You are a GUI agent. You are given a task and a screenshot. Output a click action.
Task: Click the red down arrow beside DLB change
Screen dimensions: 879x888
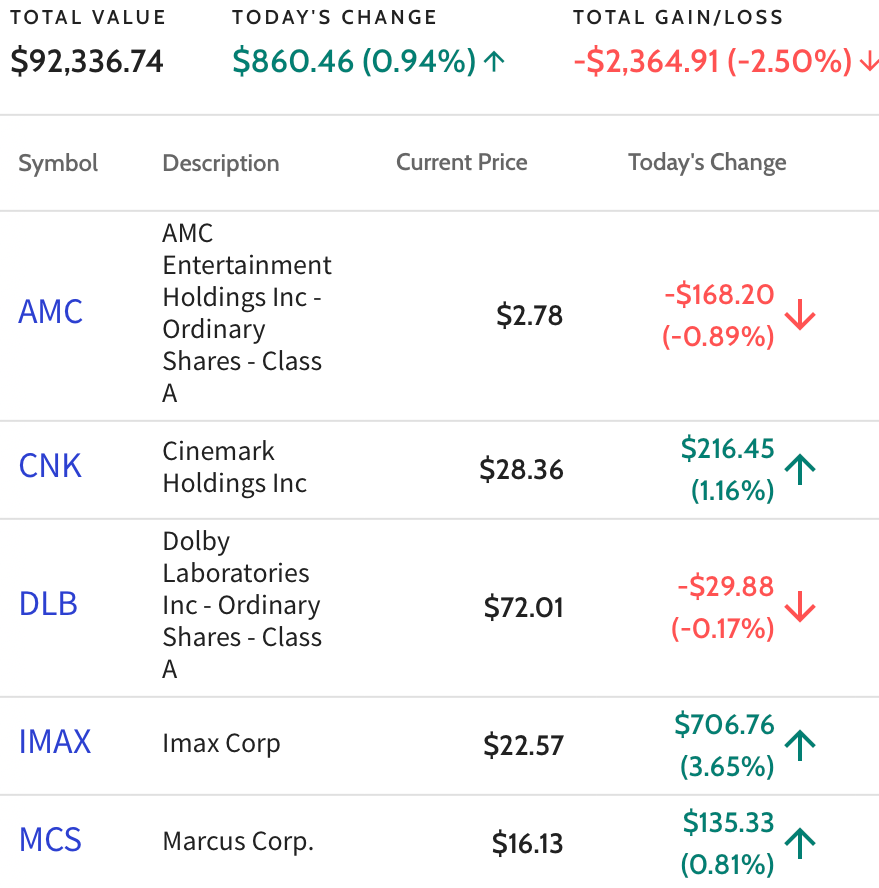[800, 607]
